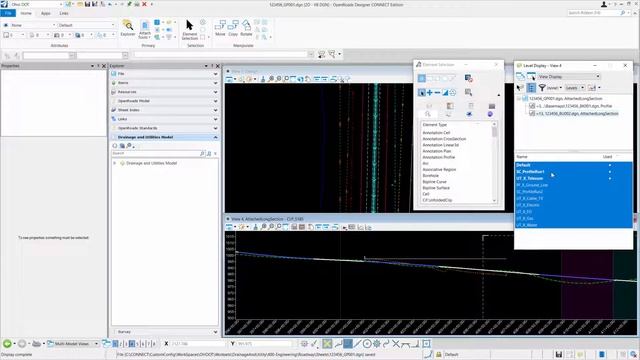Switch to the Links ribbon tab
Viewport: 640px width, 360px height.
(64, 13)
